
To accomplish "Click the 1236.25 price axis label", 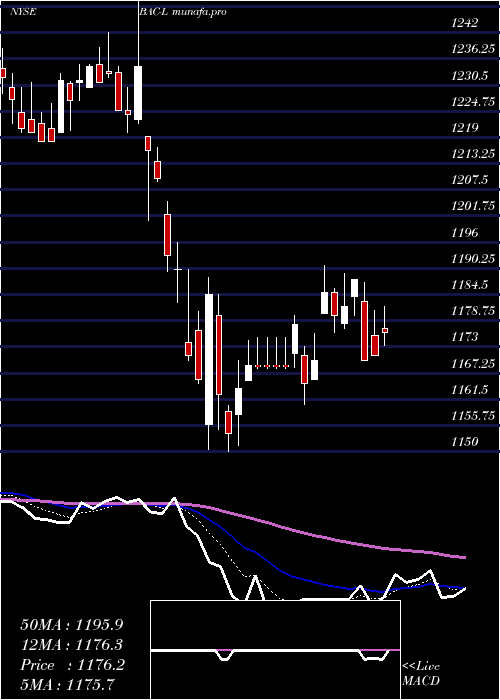I will tap(473, 50).
